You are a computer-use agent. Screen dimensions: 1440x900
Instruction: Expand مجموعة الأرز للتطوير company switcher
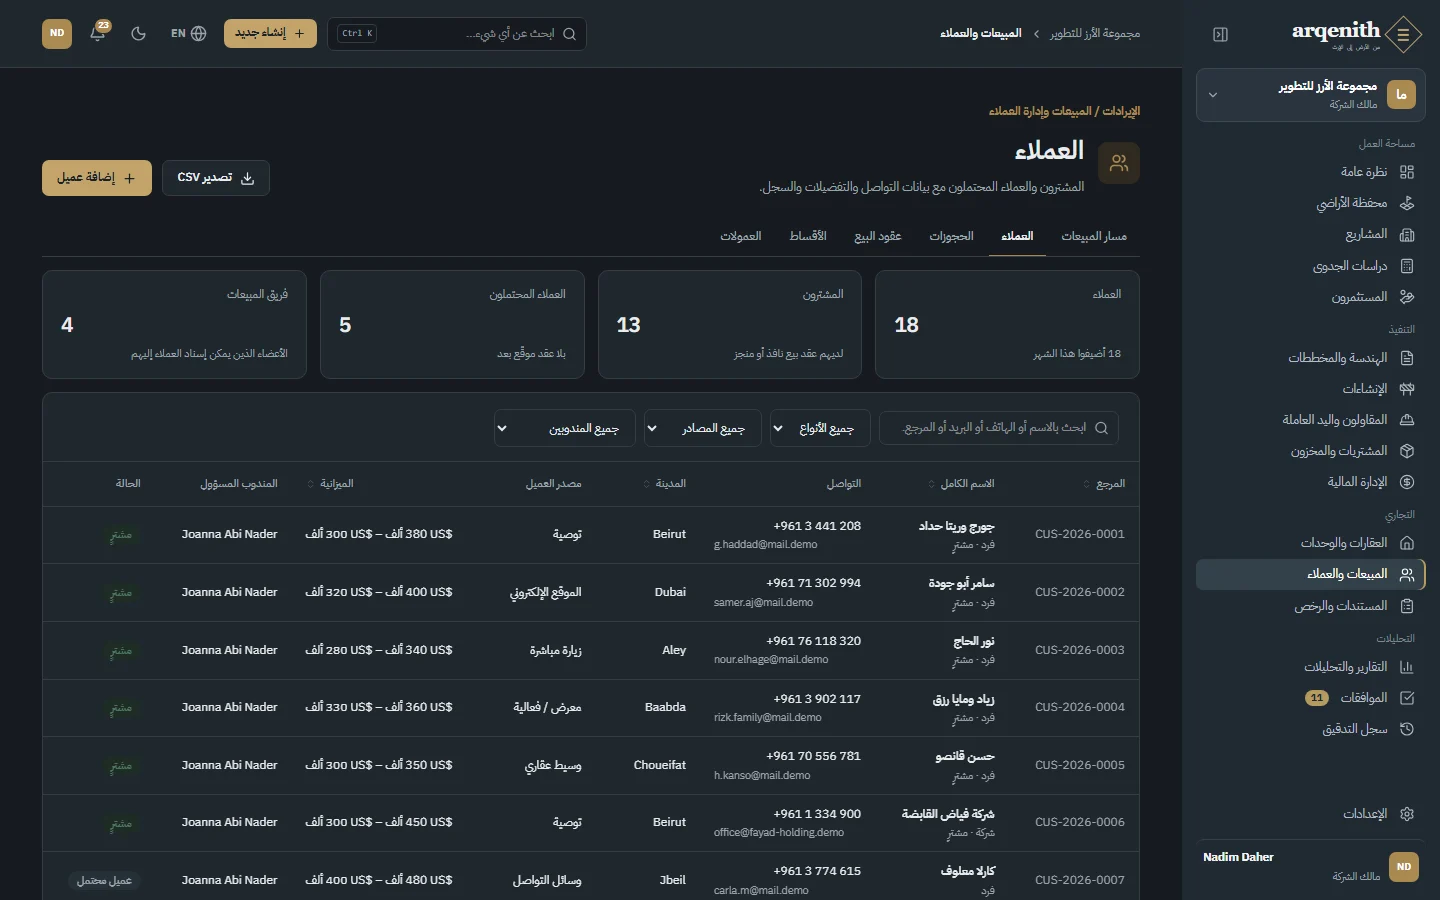[1310, 95]
